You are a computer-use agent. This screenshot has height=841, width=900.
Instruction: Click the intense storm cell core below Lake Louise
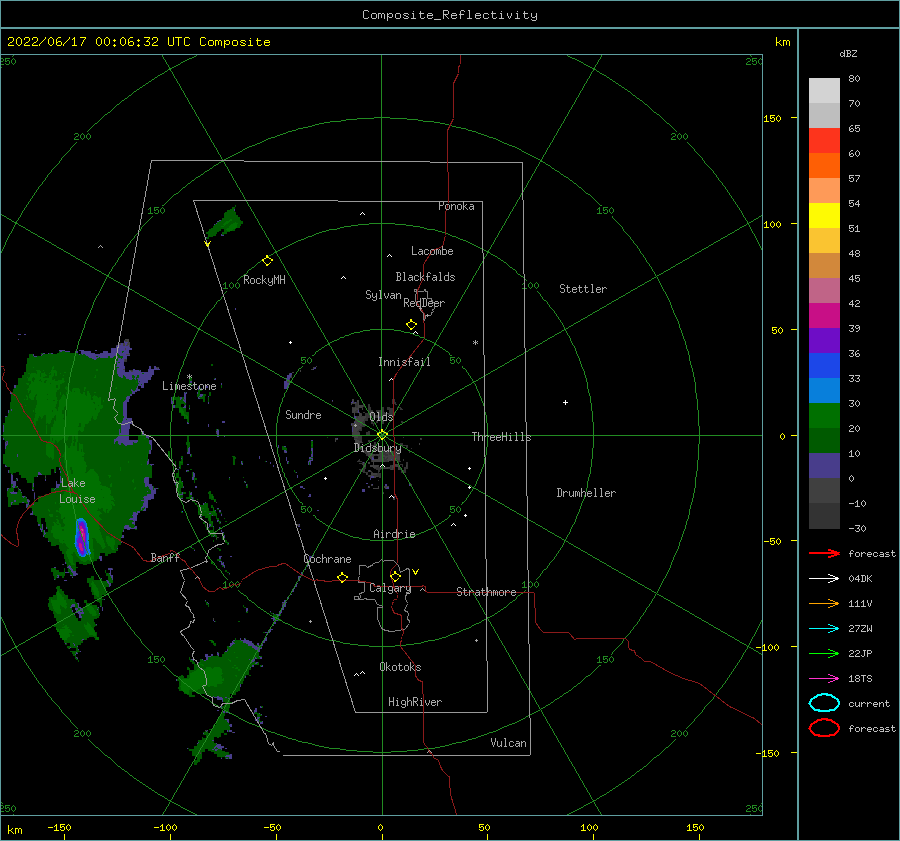point(82,537)
